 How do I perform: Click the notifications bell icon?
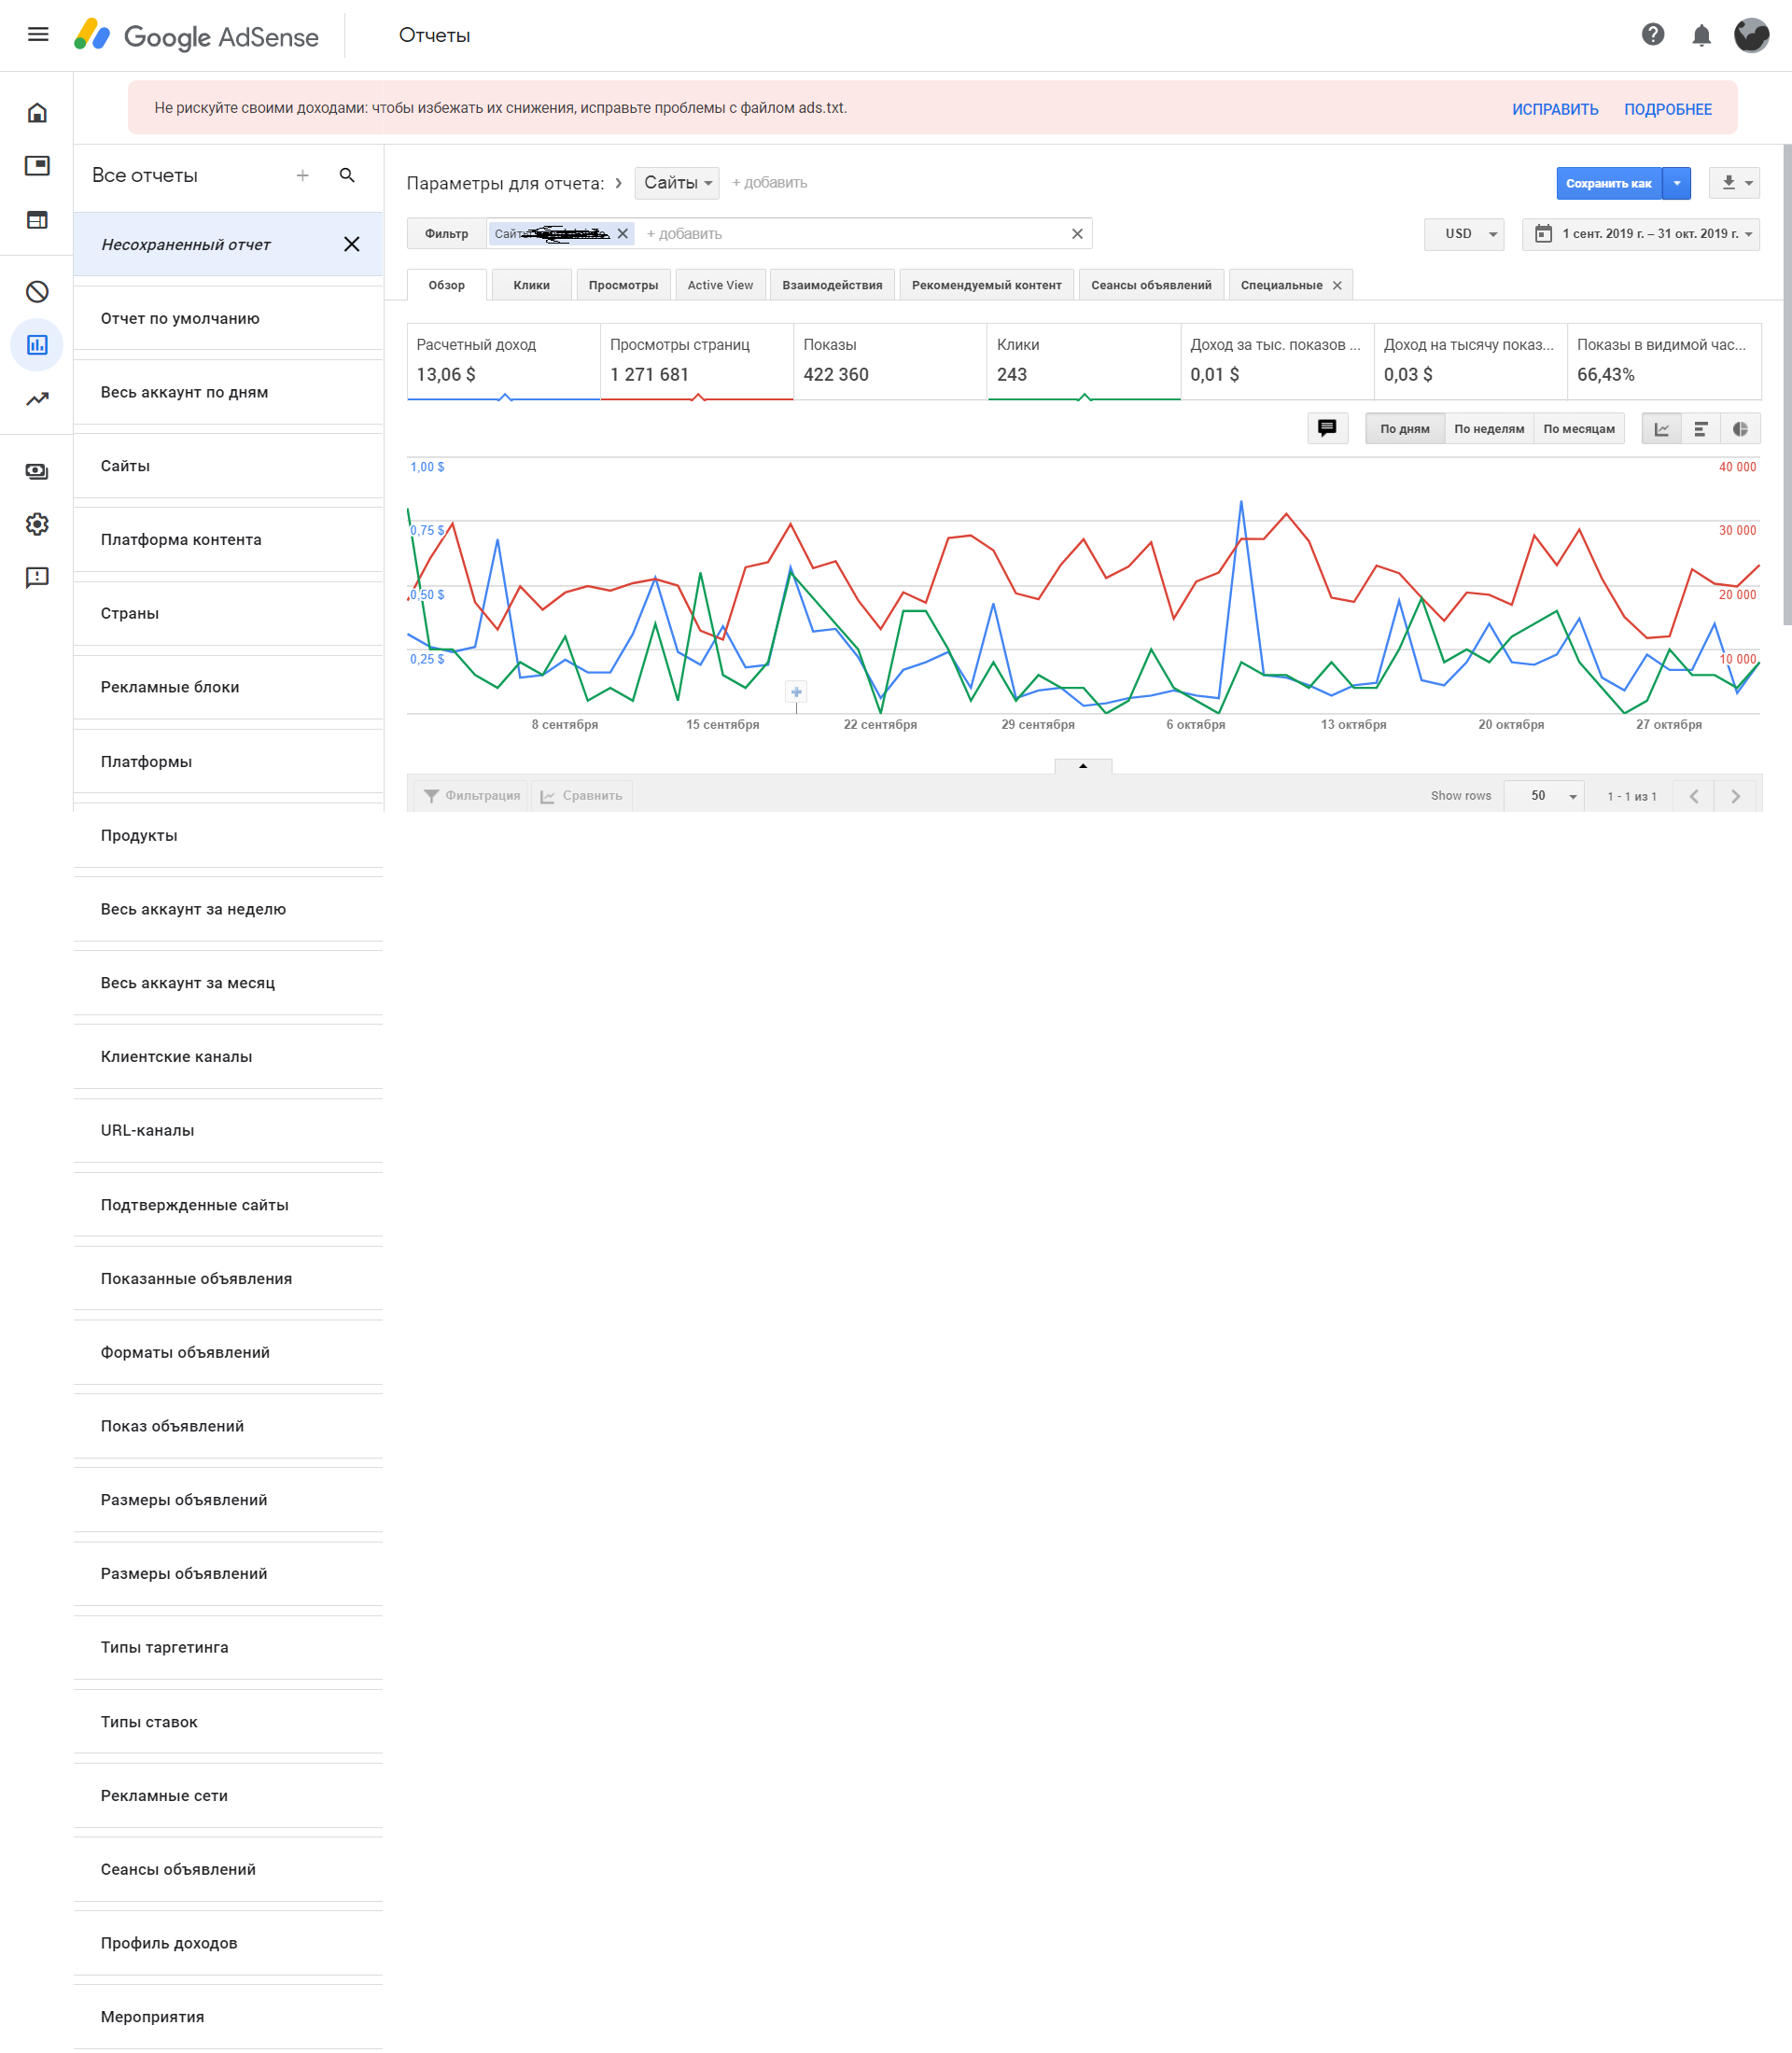pos(1700,36)
